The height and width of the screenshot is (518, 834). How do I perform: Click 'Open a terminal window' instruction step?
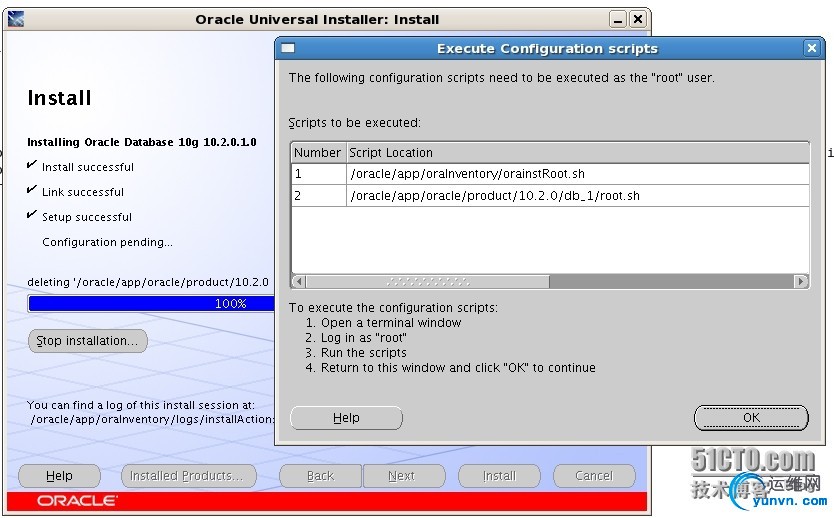(x=383, y=323)
